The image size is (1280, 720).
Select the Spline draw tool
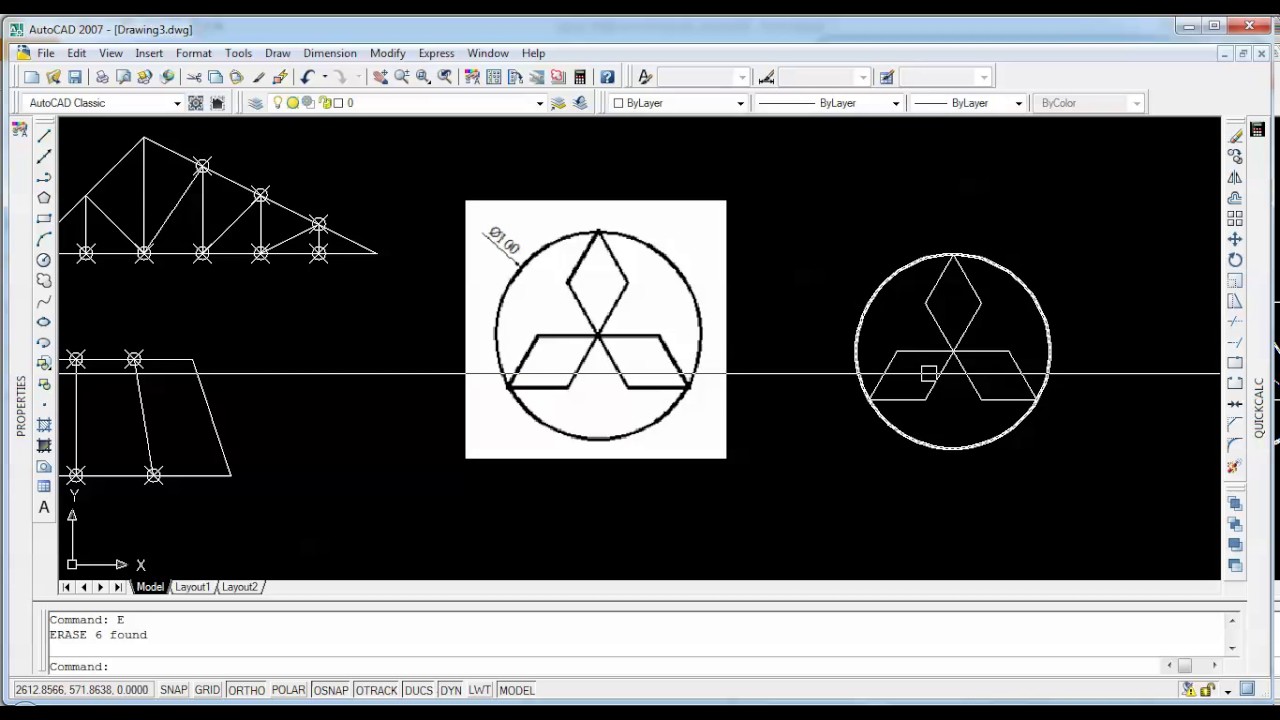click(x=44, y=301)
